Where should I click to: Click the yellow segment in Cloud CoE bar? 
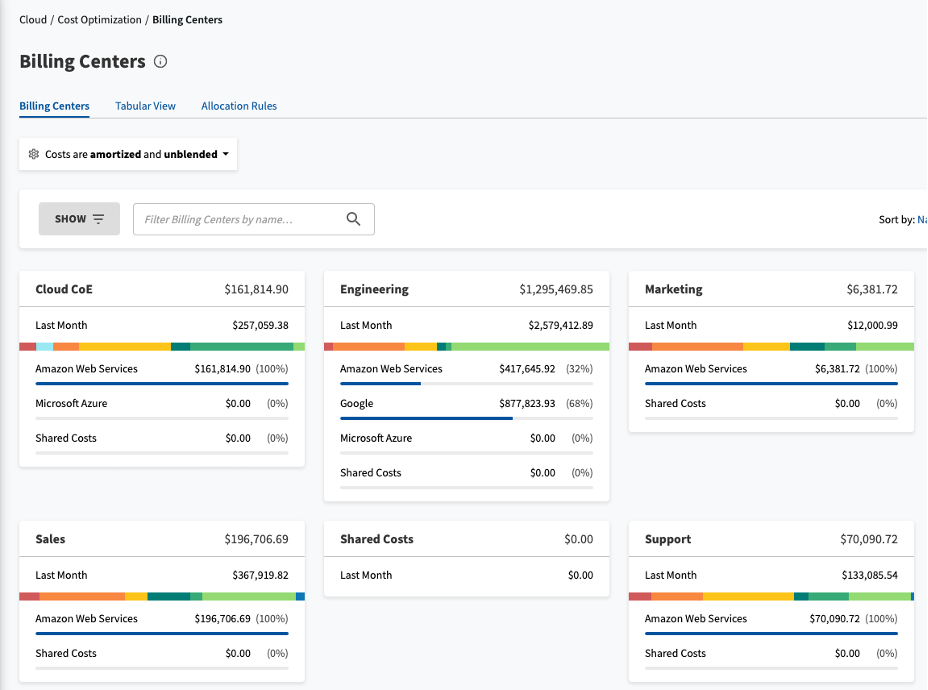tap(124, 347)
